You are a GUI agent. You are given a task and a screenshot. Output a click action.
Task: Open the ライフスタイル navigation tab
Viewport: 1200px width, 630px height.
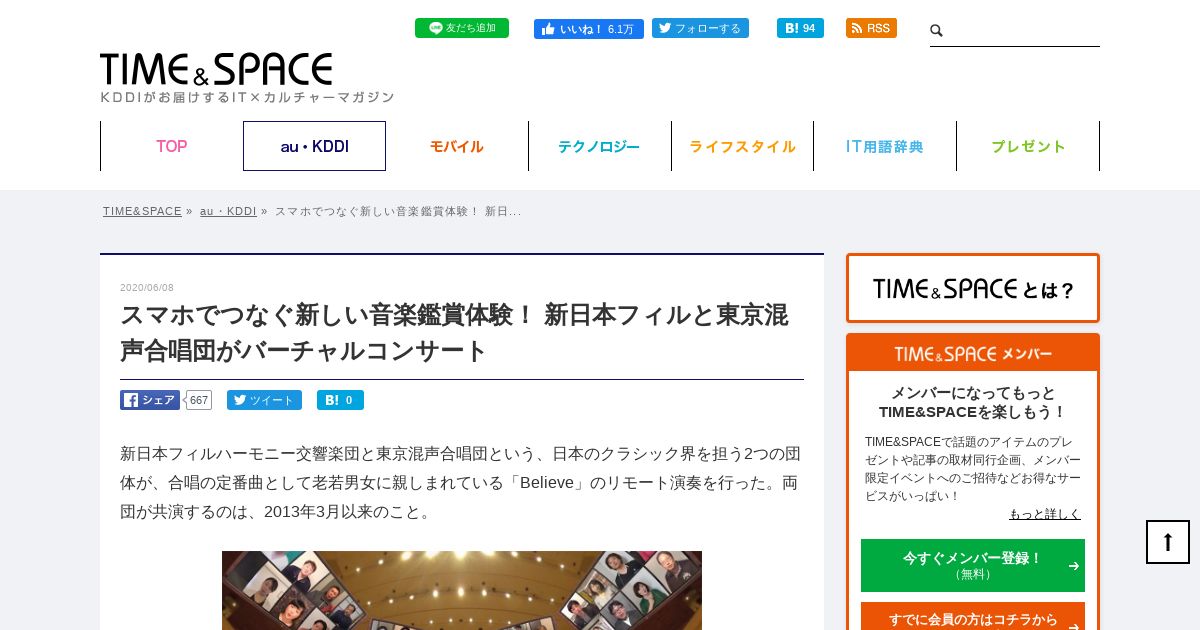[742, 146]
